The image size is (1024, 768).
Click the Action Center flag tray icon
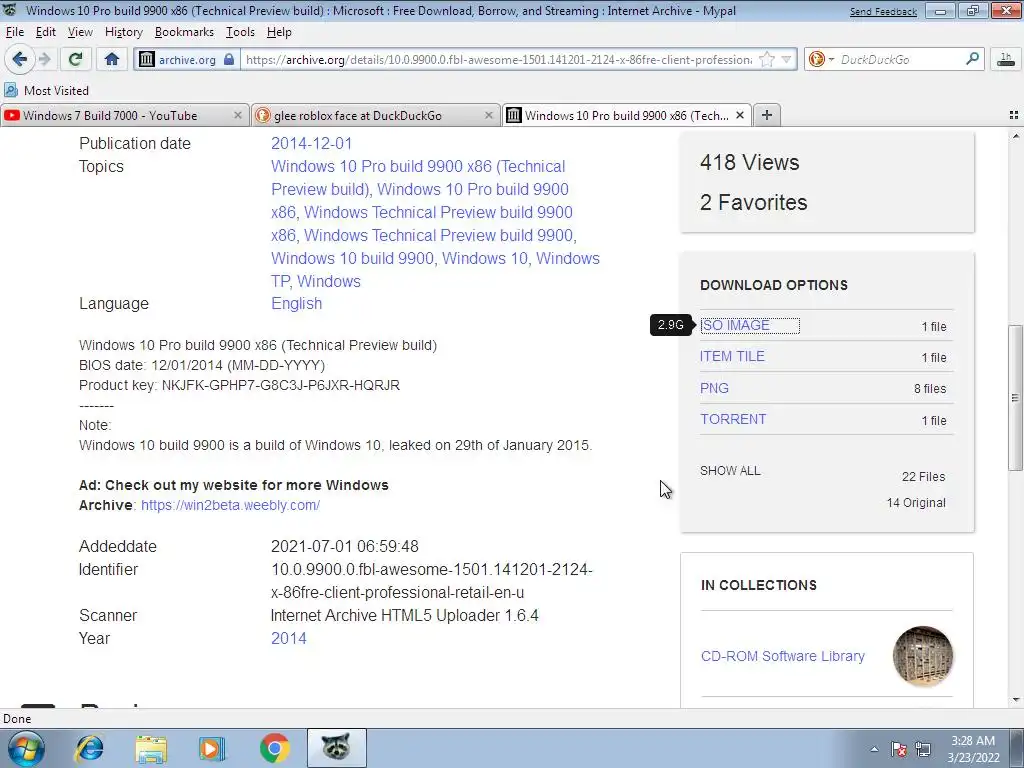tap(899, 749)
